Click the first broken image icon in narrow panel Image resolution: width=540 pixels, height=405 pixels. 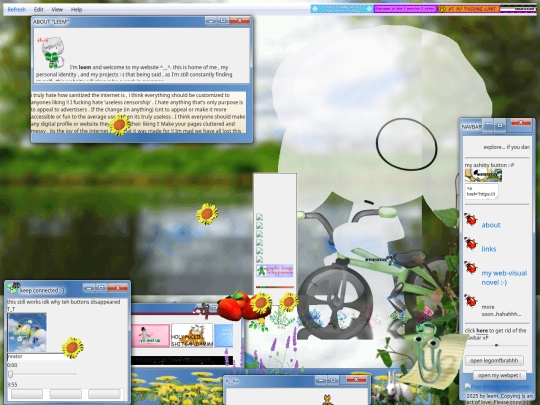pos(260,217)
